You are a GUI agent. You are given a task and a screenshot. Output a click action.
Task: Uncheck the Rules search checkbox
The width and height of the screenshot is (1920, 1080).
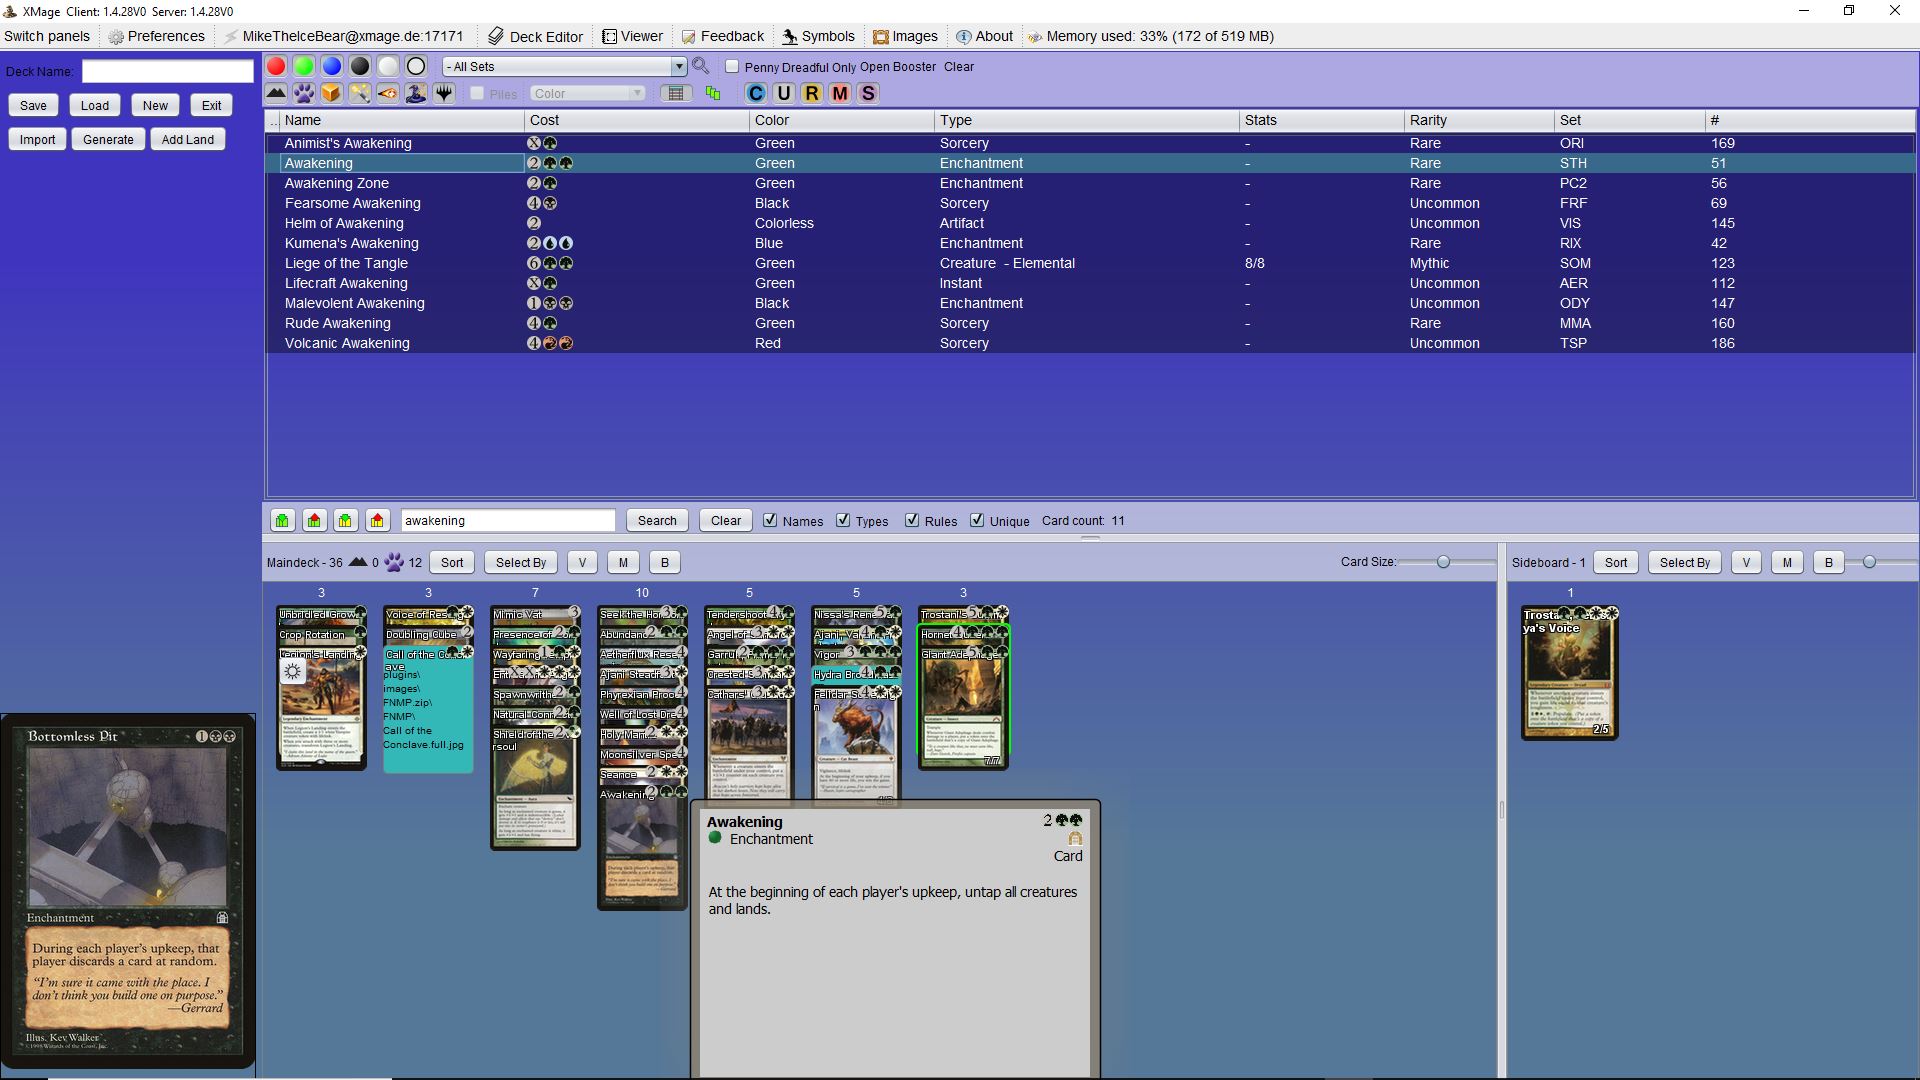click(912, 520)
